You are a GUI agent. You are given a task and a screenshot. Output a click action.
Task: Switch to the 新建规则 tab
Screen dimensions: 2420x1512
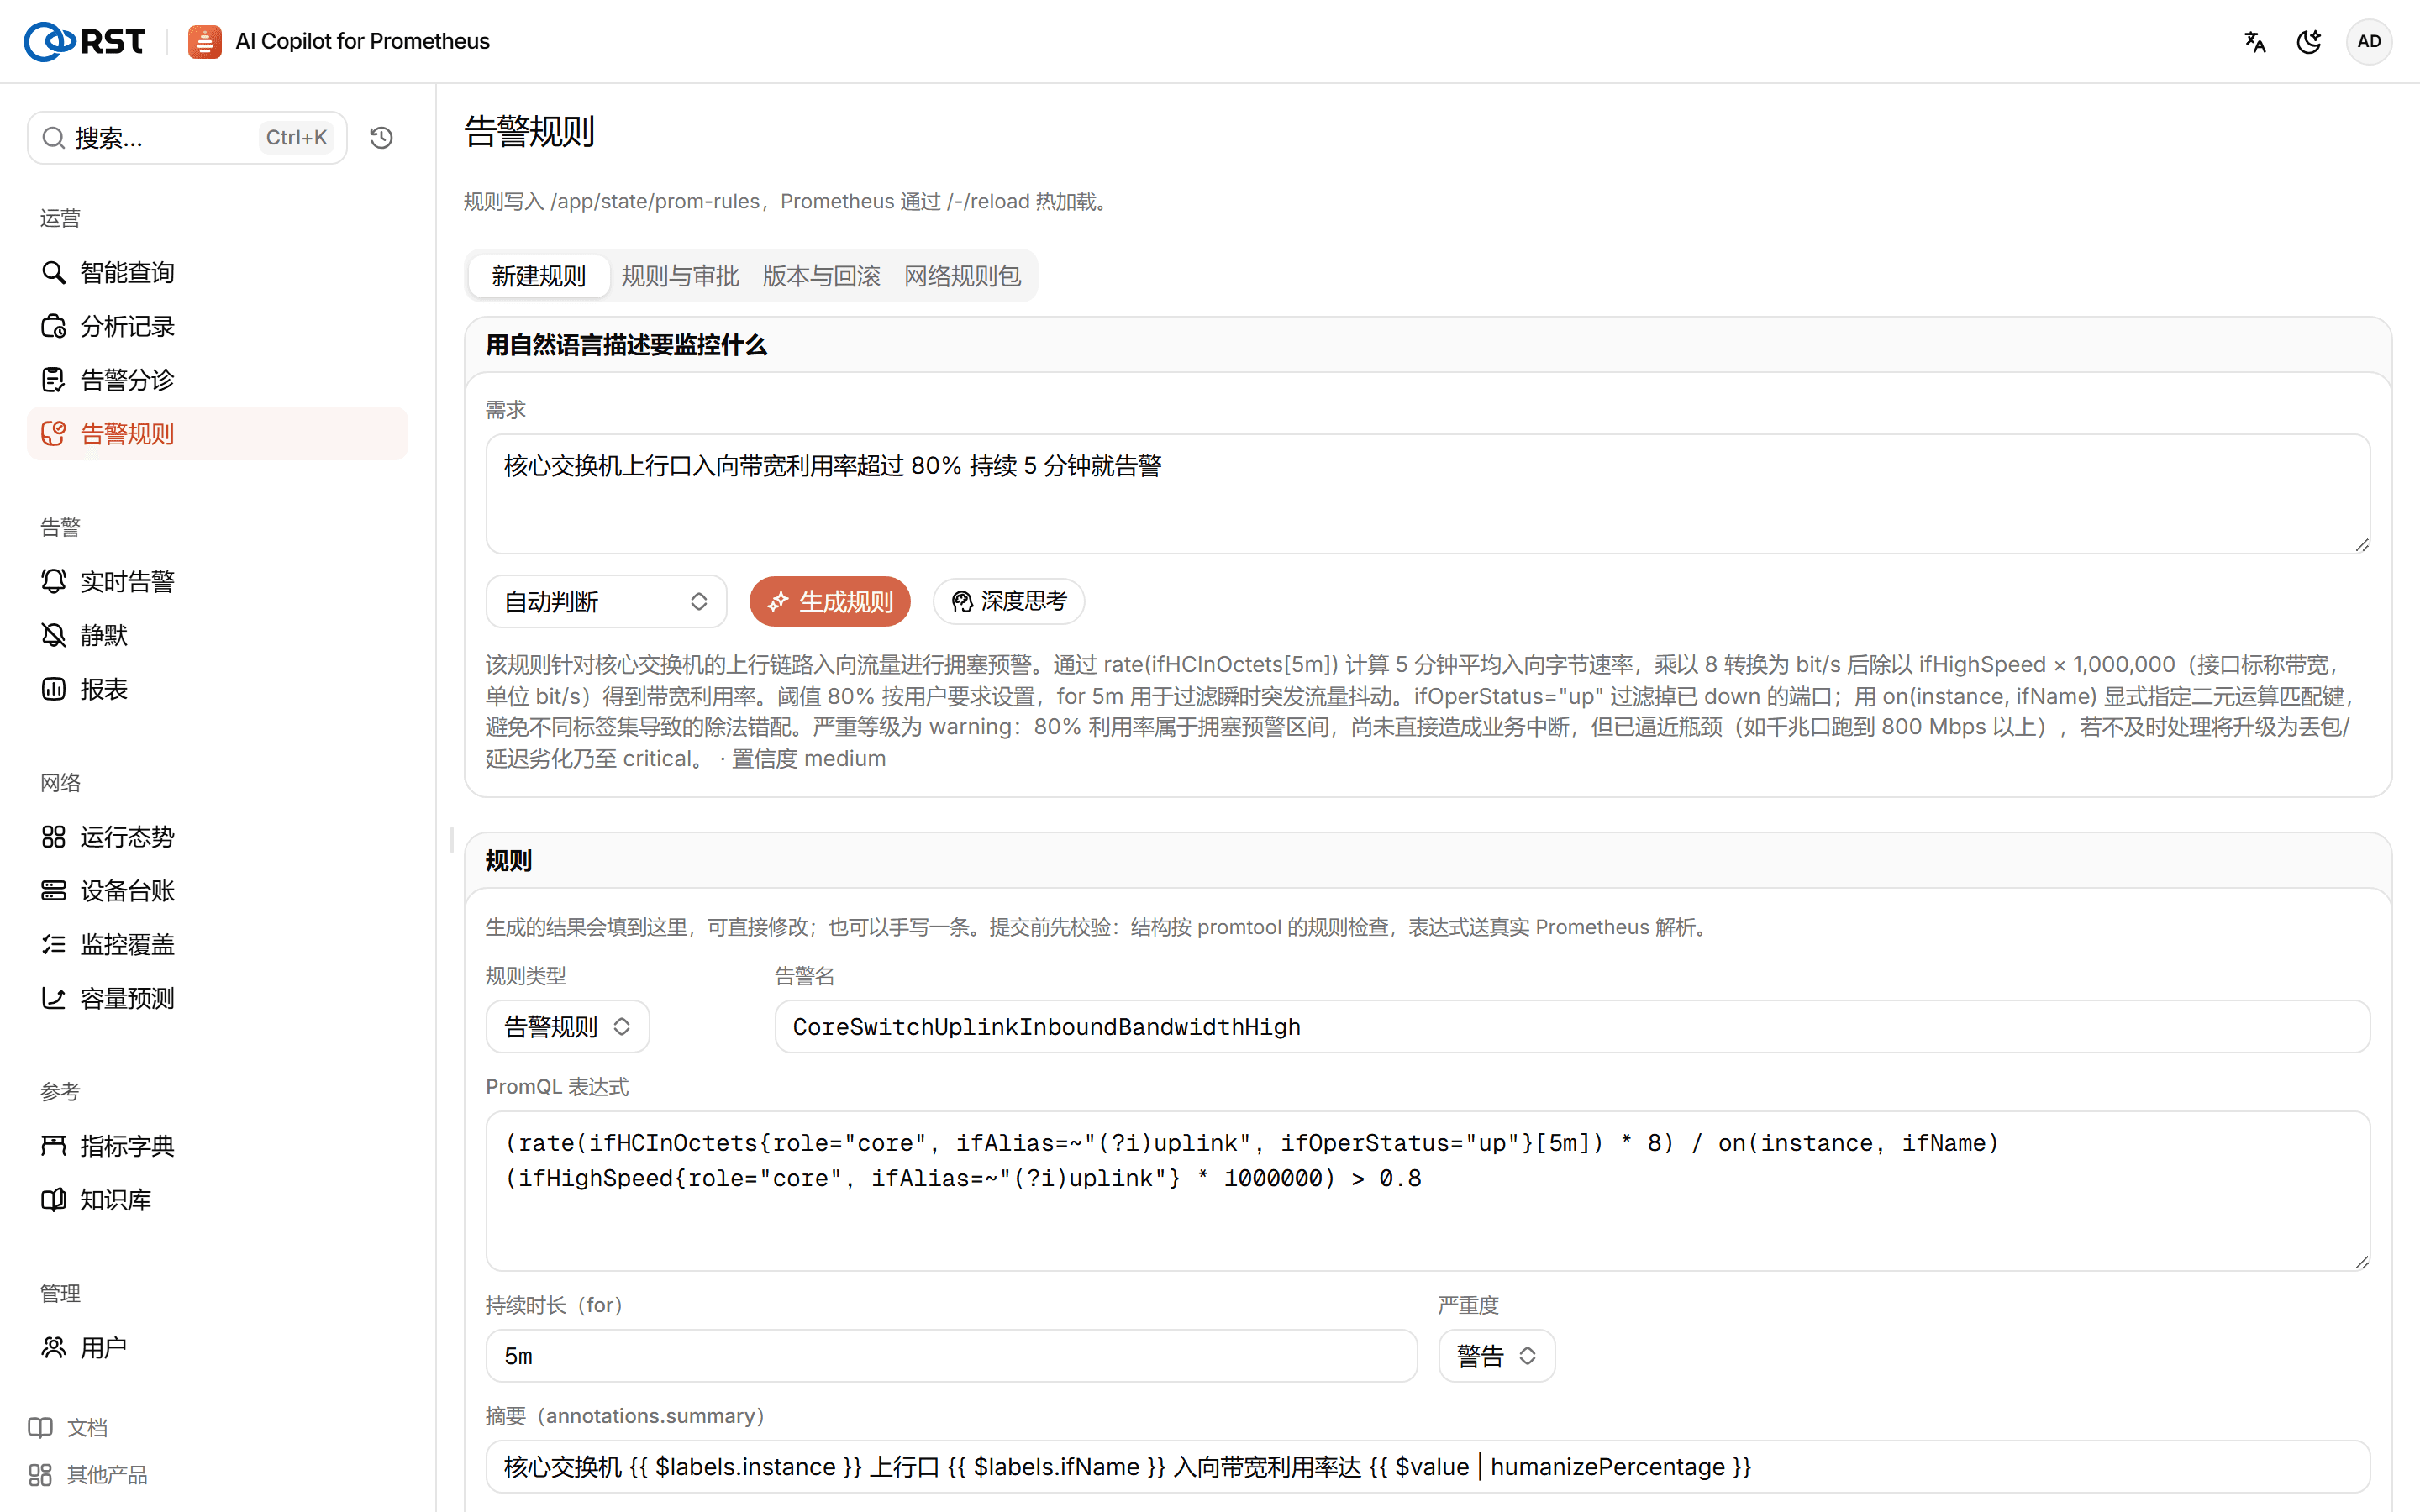[539, 276]
